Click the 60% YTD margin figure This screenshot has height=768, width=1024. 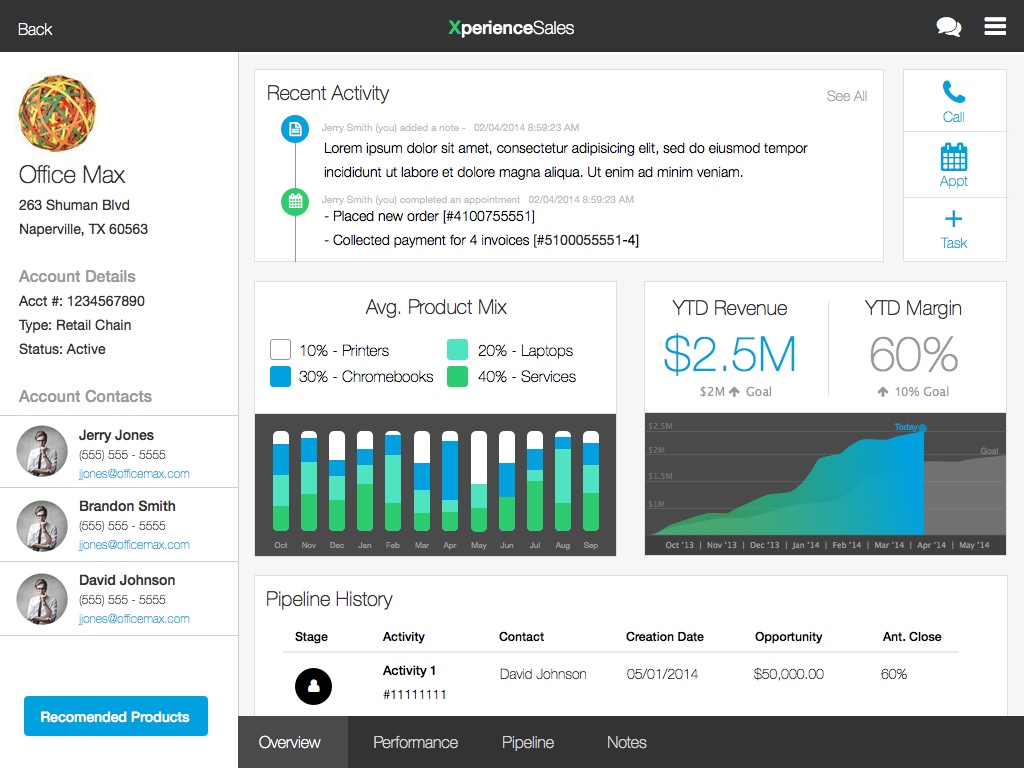click(x=914, y=355)
